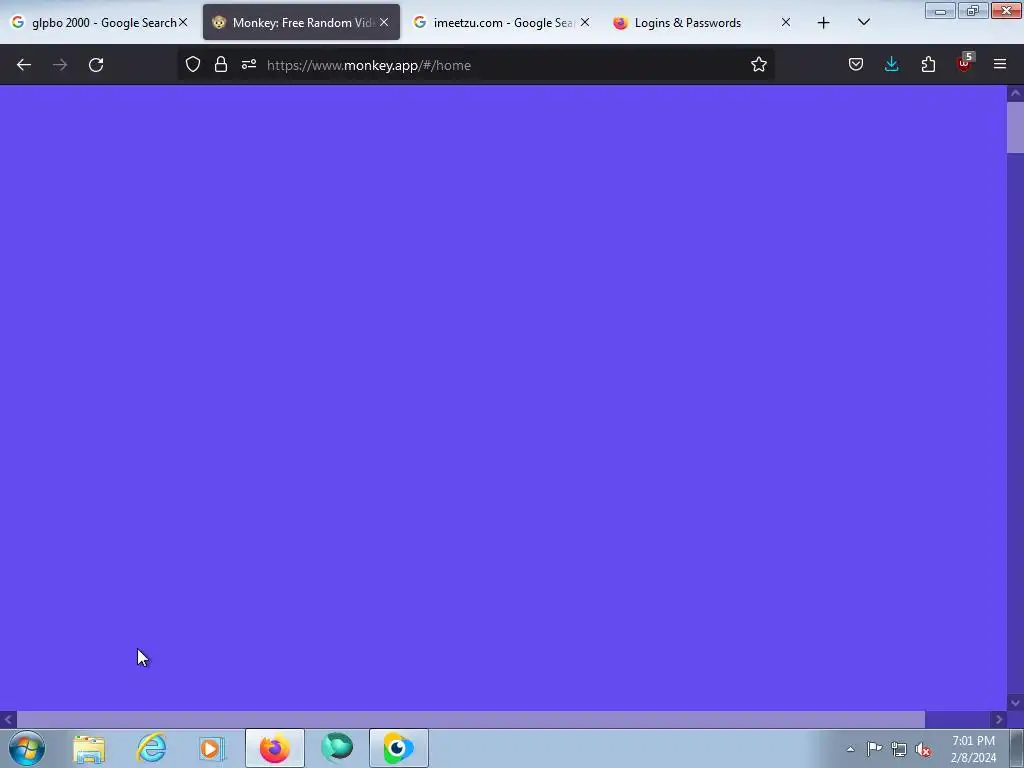
Task: Open the network status tray icon
Action: pos(899,749)
